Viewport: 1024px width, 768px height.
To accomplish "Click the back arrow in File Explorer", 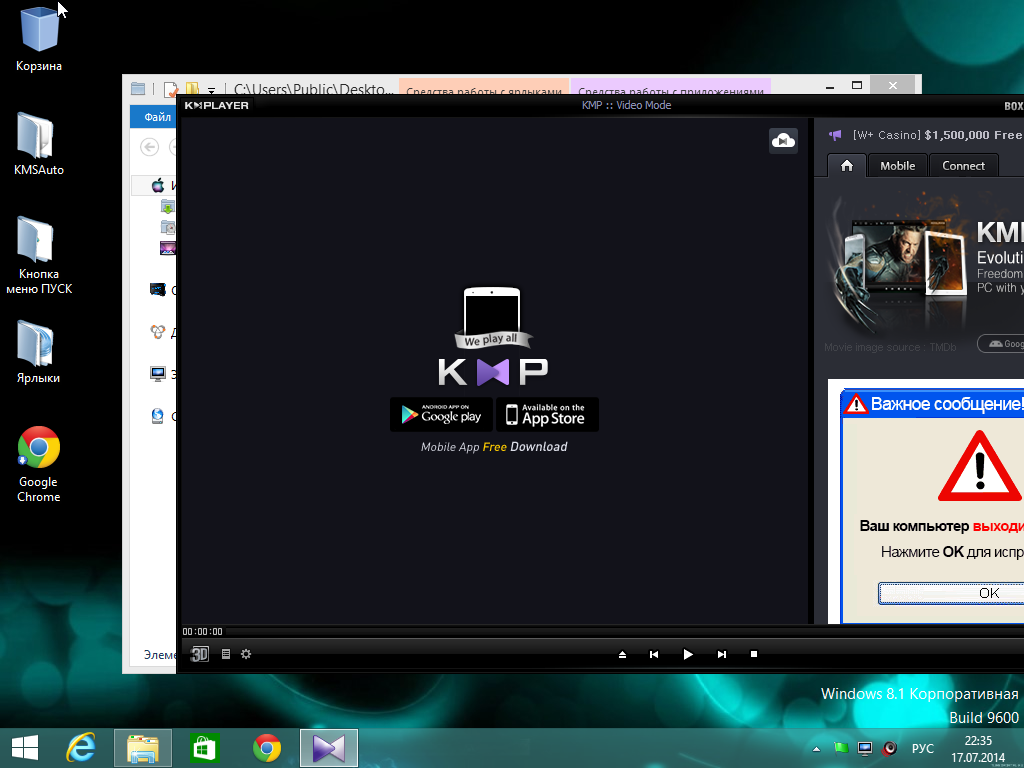I will point(150,147).
